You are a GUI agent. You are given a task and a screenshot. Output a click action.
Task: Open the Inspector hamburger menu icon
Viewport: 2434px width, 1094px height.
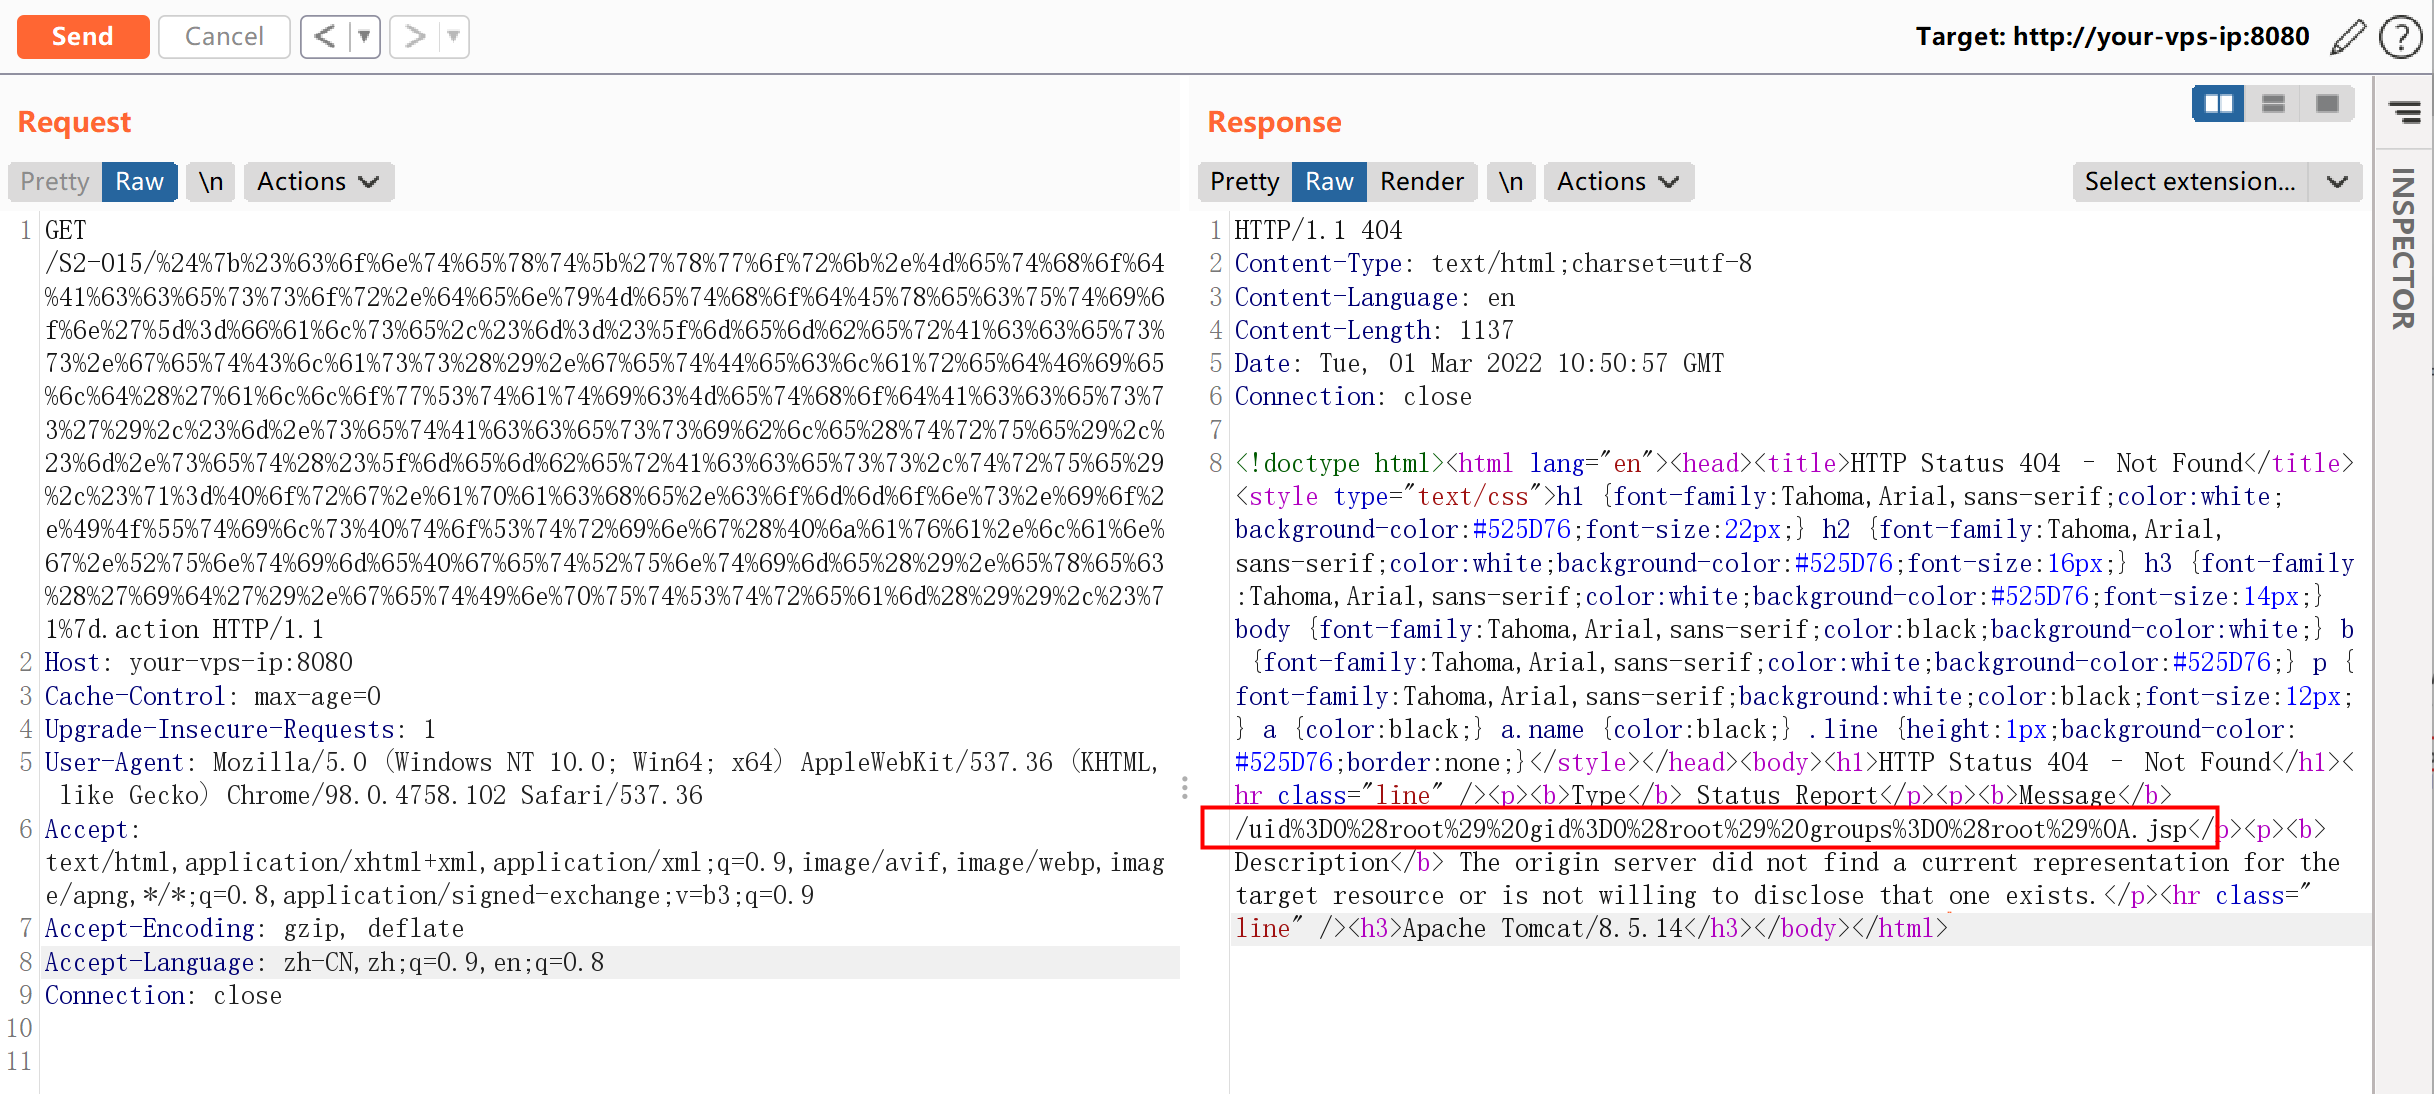point(2405,111)
